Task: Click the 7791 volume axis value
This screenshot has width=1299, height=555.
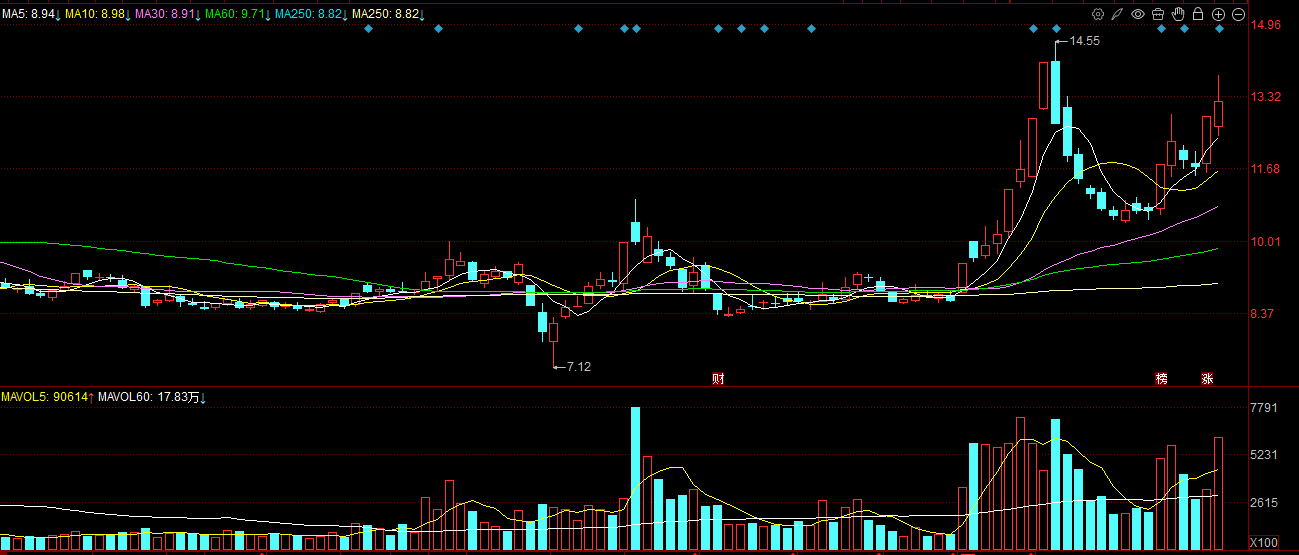Action: pos(1265,407)
